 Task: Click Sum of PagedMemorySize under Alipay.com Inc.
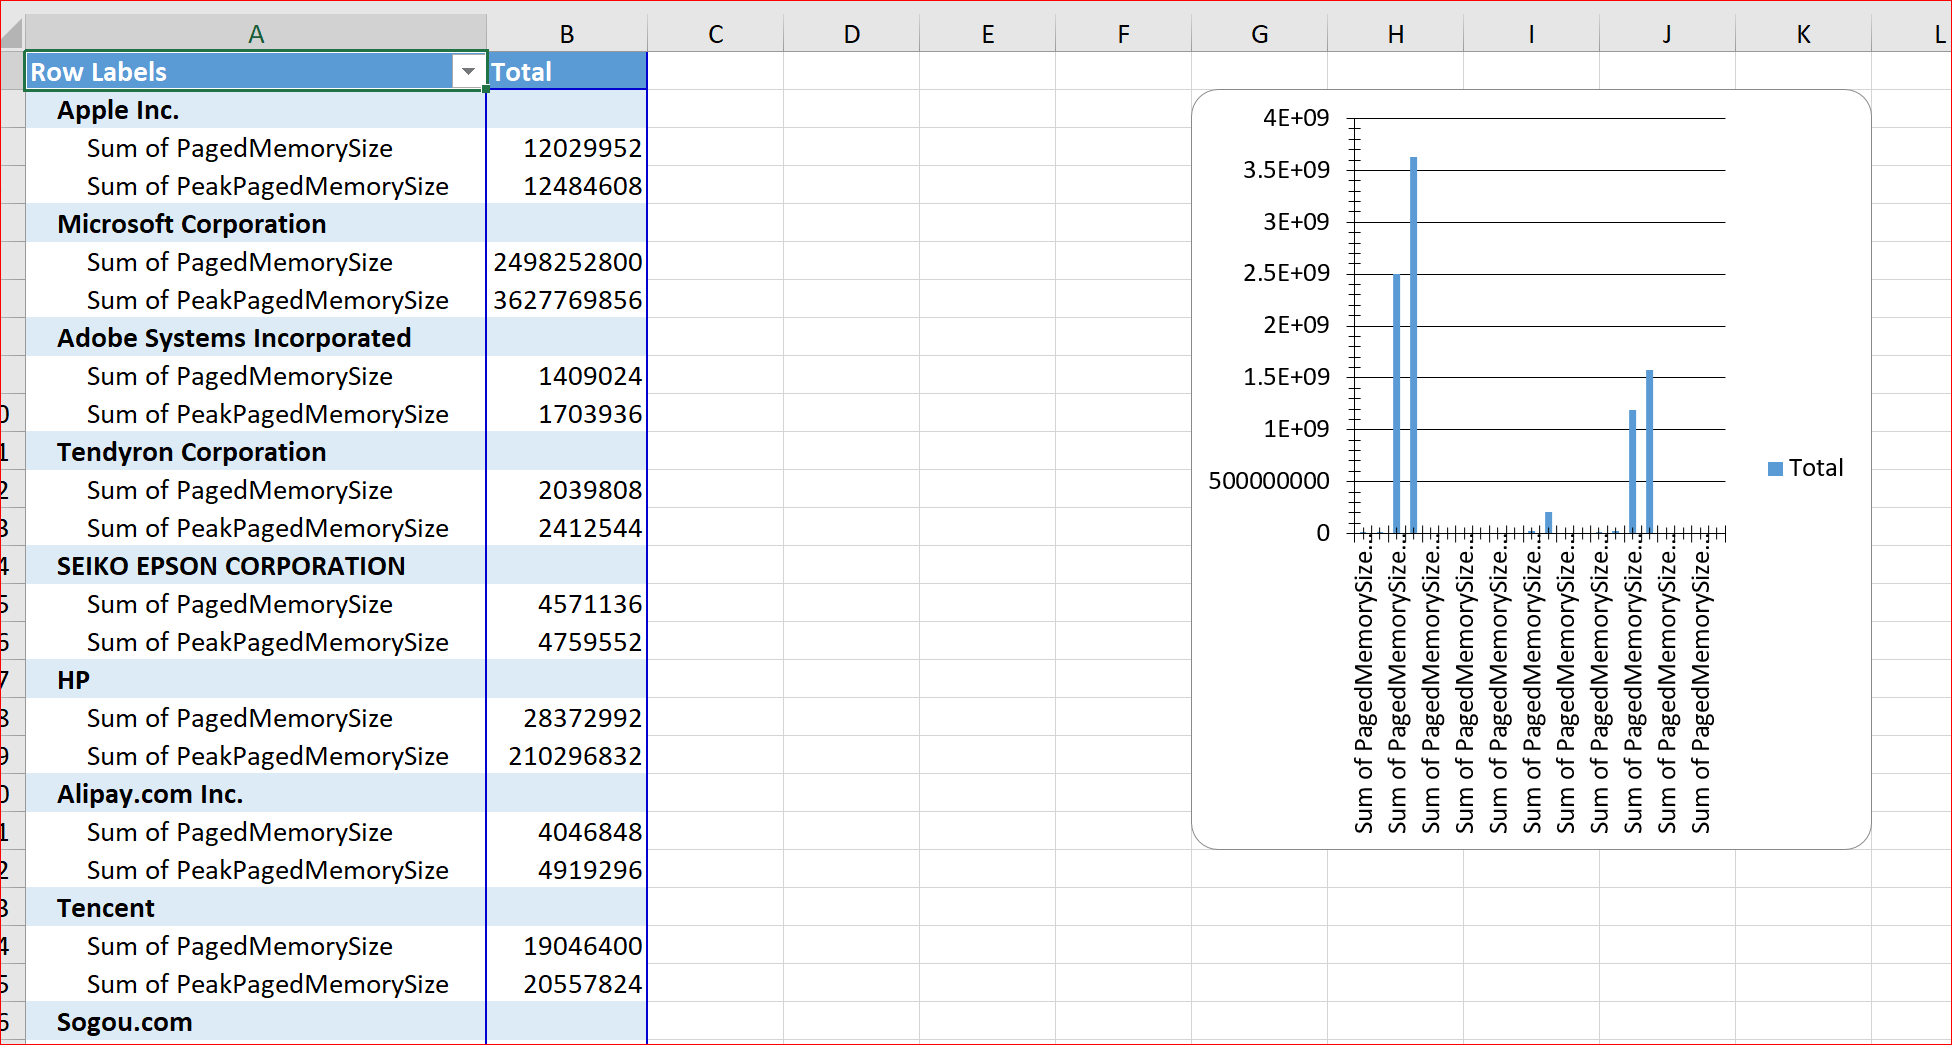pos(240,832)
